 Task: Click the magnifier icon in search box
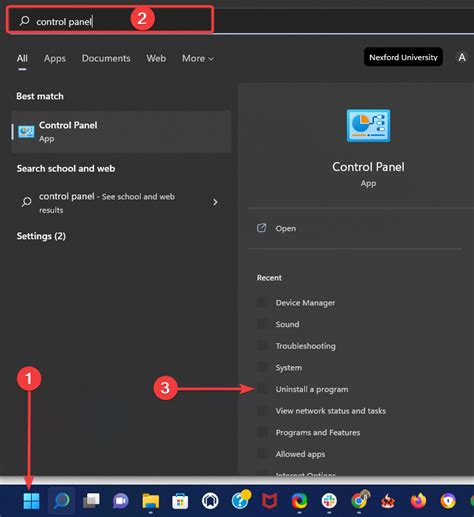pyautogui.click(x=24, y=21)
